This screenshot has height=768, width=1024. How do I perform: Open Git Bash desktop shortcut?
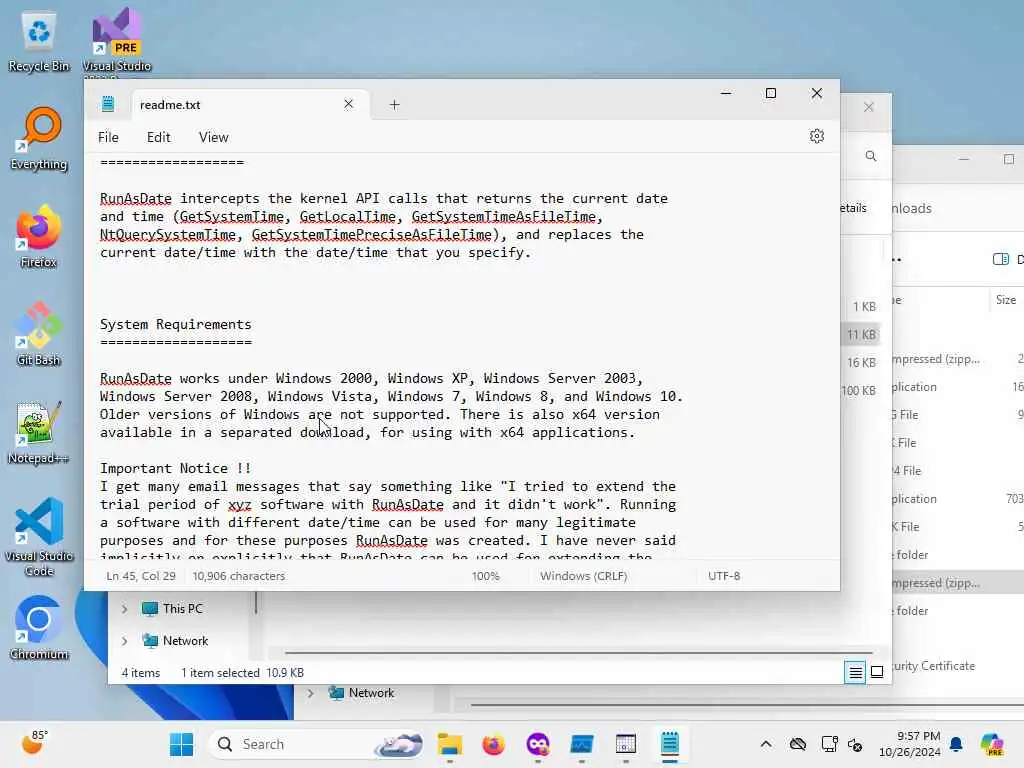(39, 334)
